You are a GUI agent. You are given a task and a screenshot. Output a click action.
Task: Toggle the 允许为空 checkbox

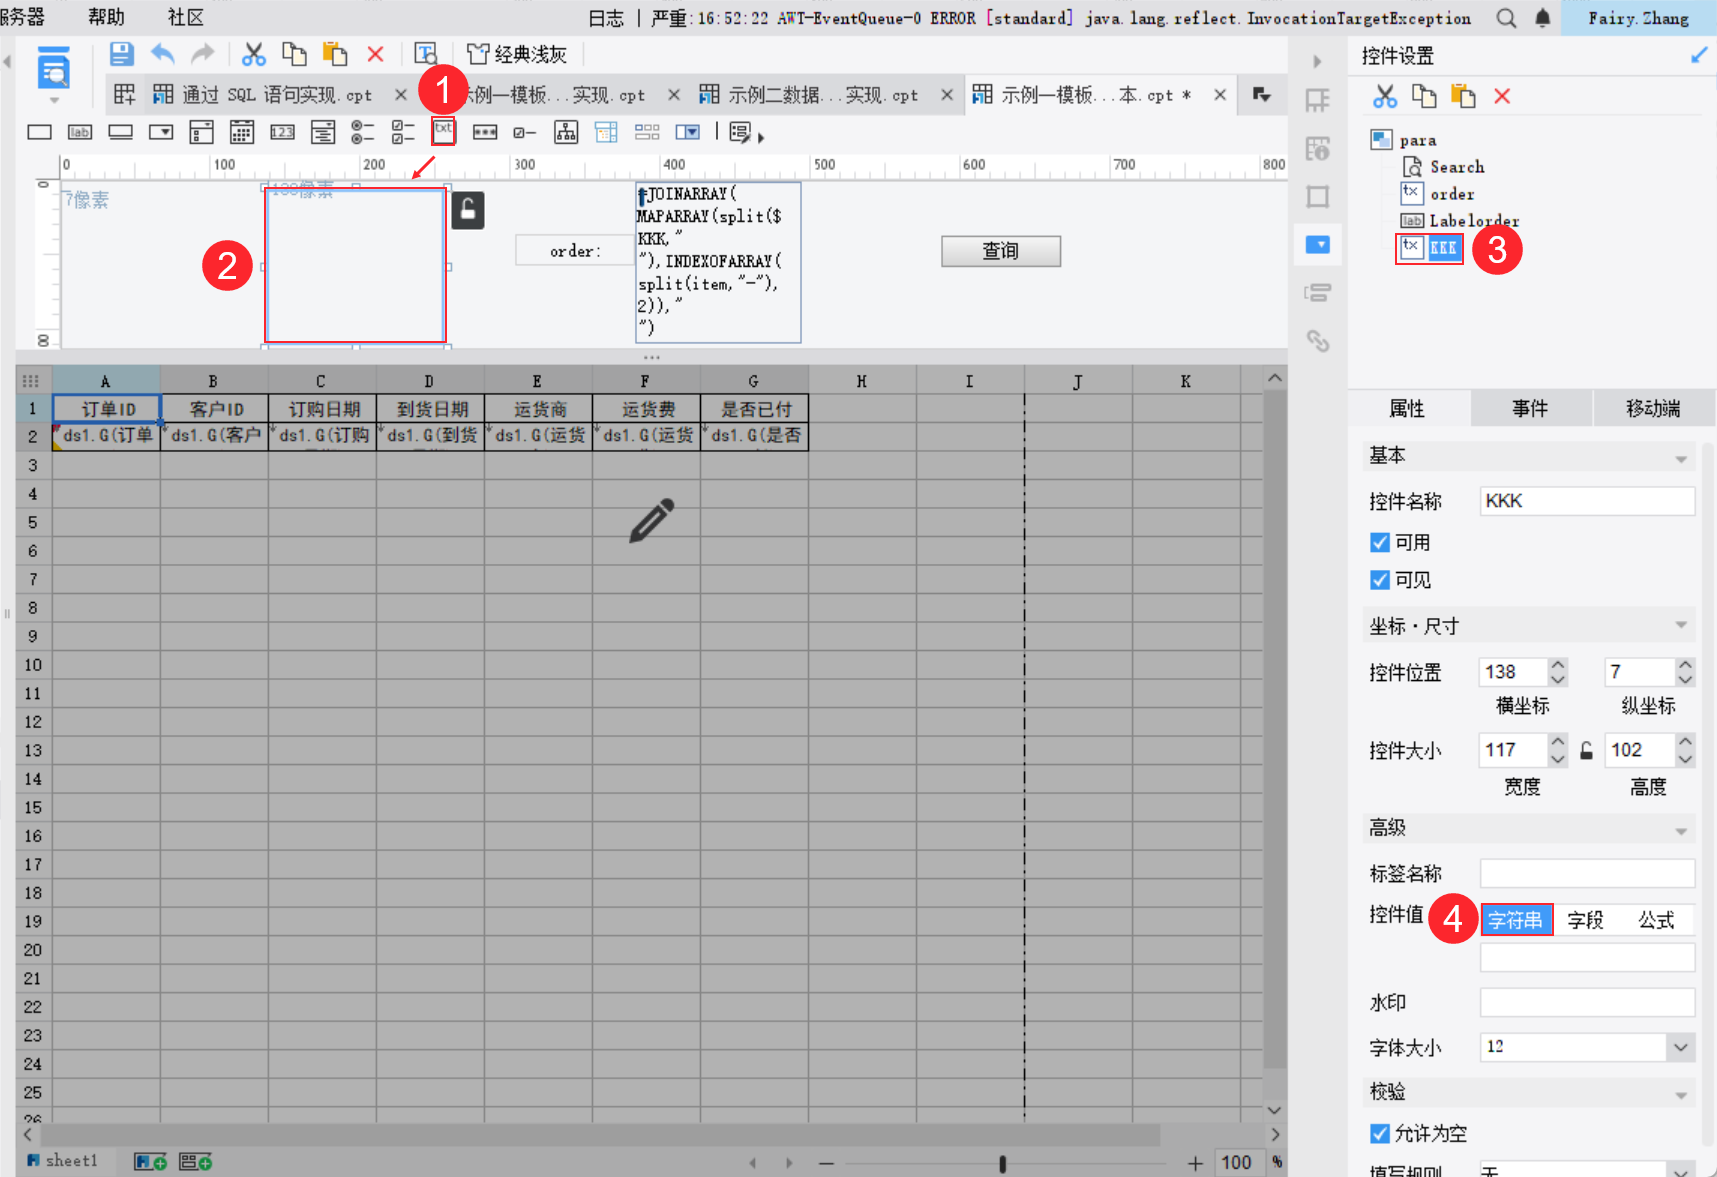[x=1380, y=1133]
